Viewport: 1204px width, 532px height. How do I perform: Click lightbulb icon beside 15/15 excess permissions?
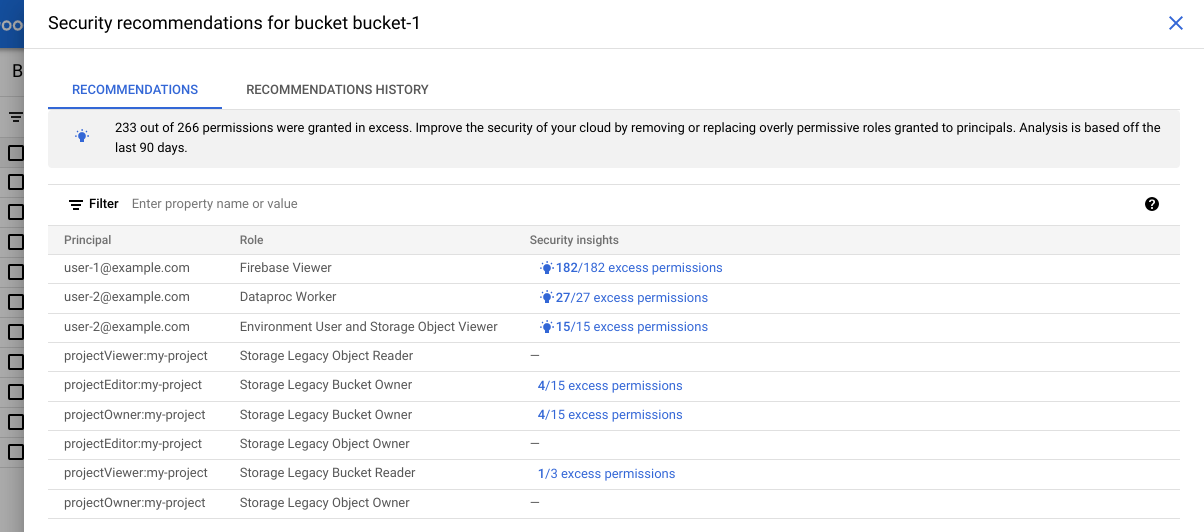coord(547,327)
